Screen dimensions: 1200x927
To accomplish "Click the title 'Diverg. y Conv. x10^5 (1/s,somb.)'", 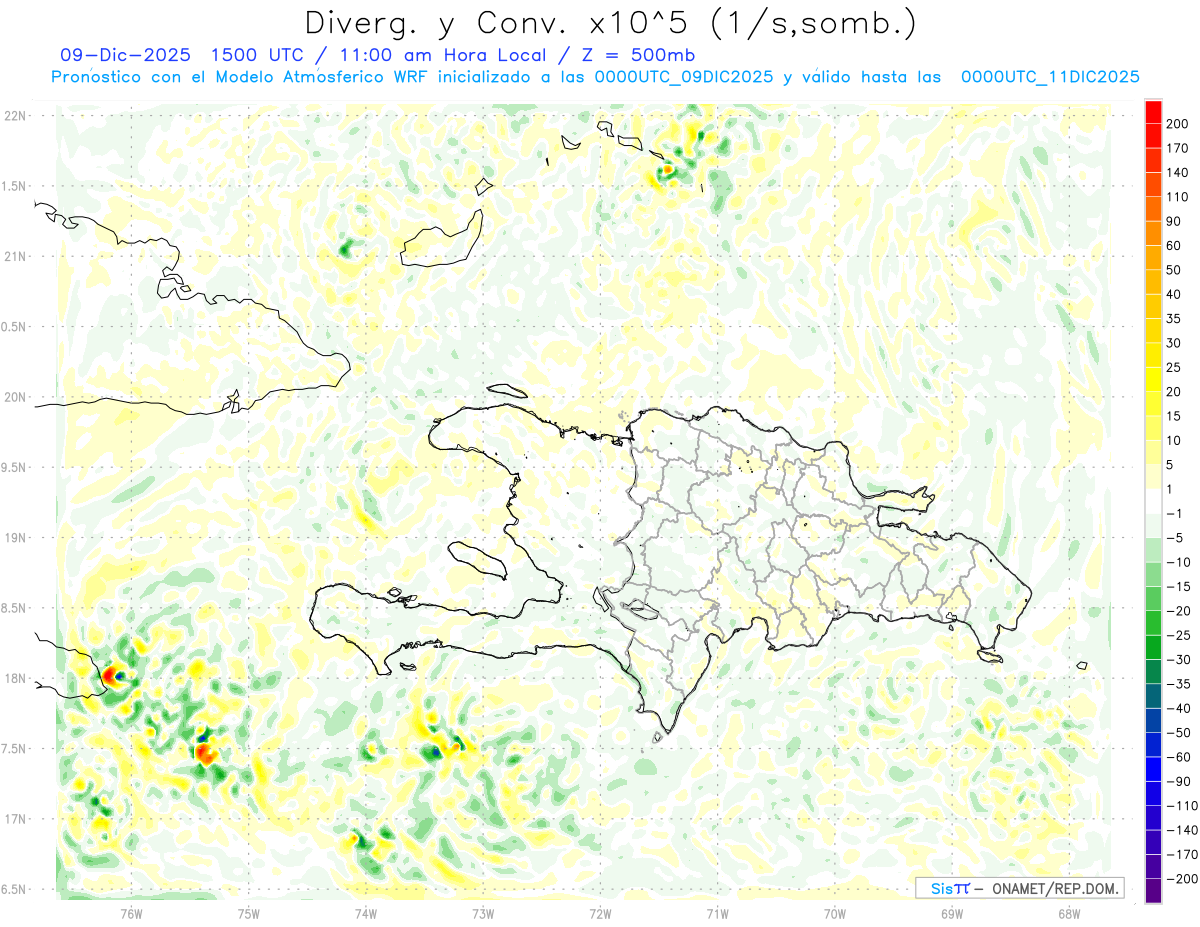I will [609, 23].
